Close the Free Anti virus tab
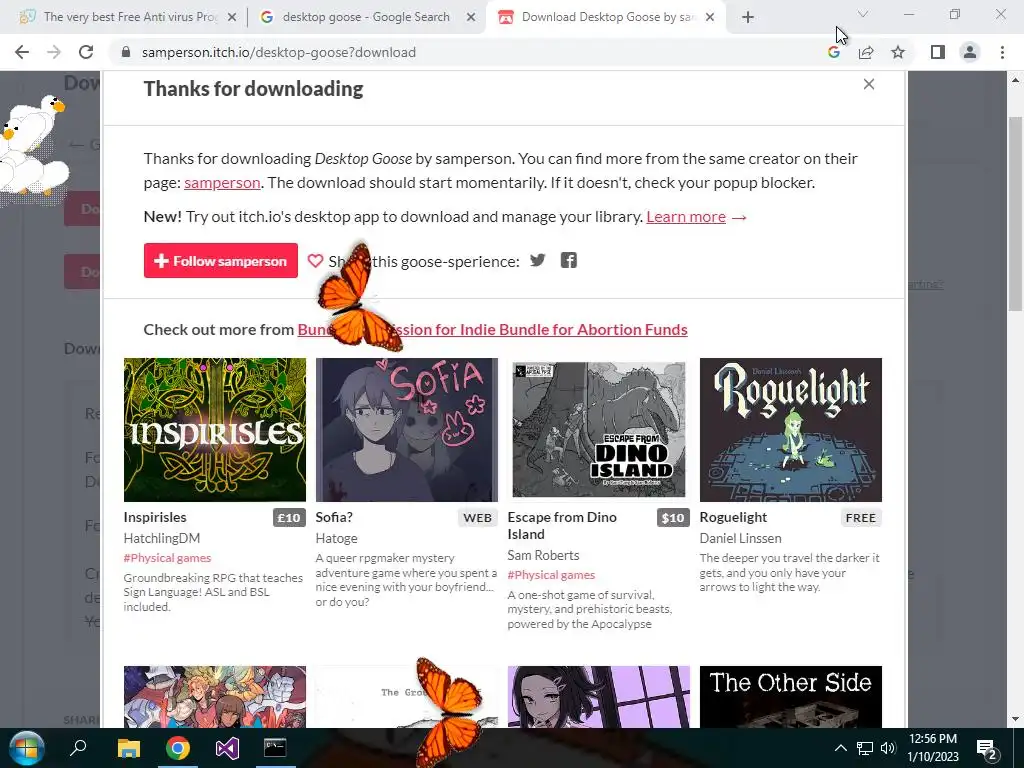The image size is (1024, 768). 232,18
